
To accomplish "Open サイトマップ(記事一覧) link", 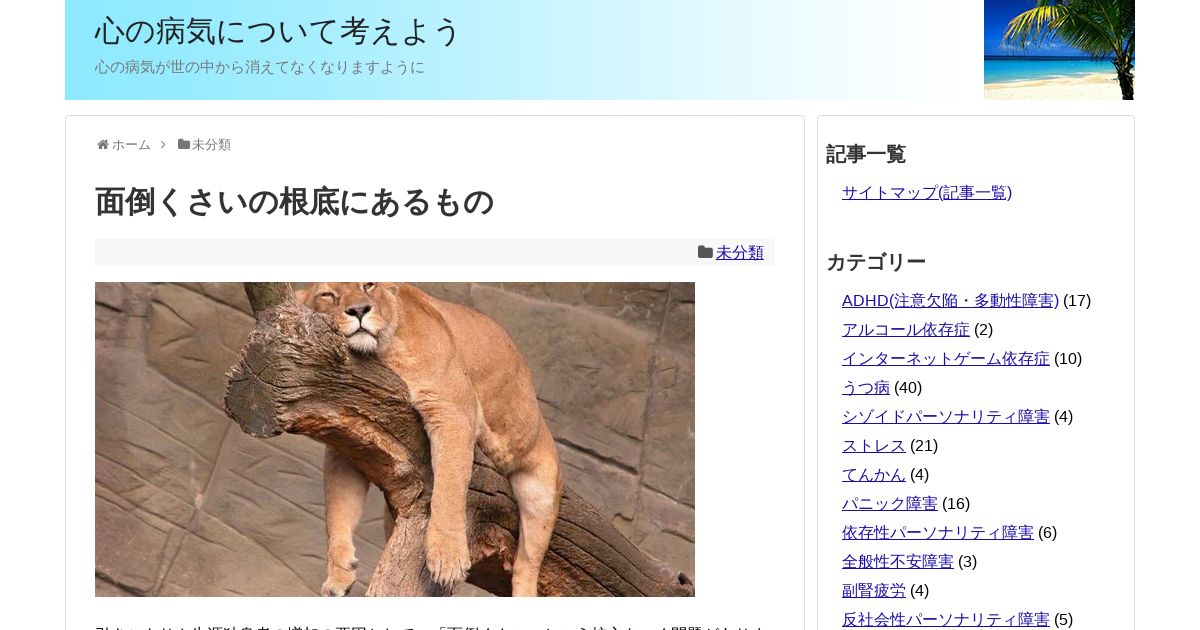I will (x=927, y=192).
